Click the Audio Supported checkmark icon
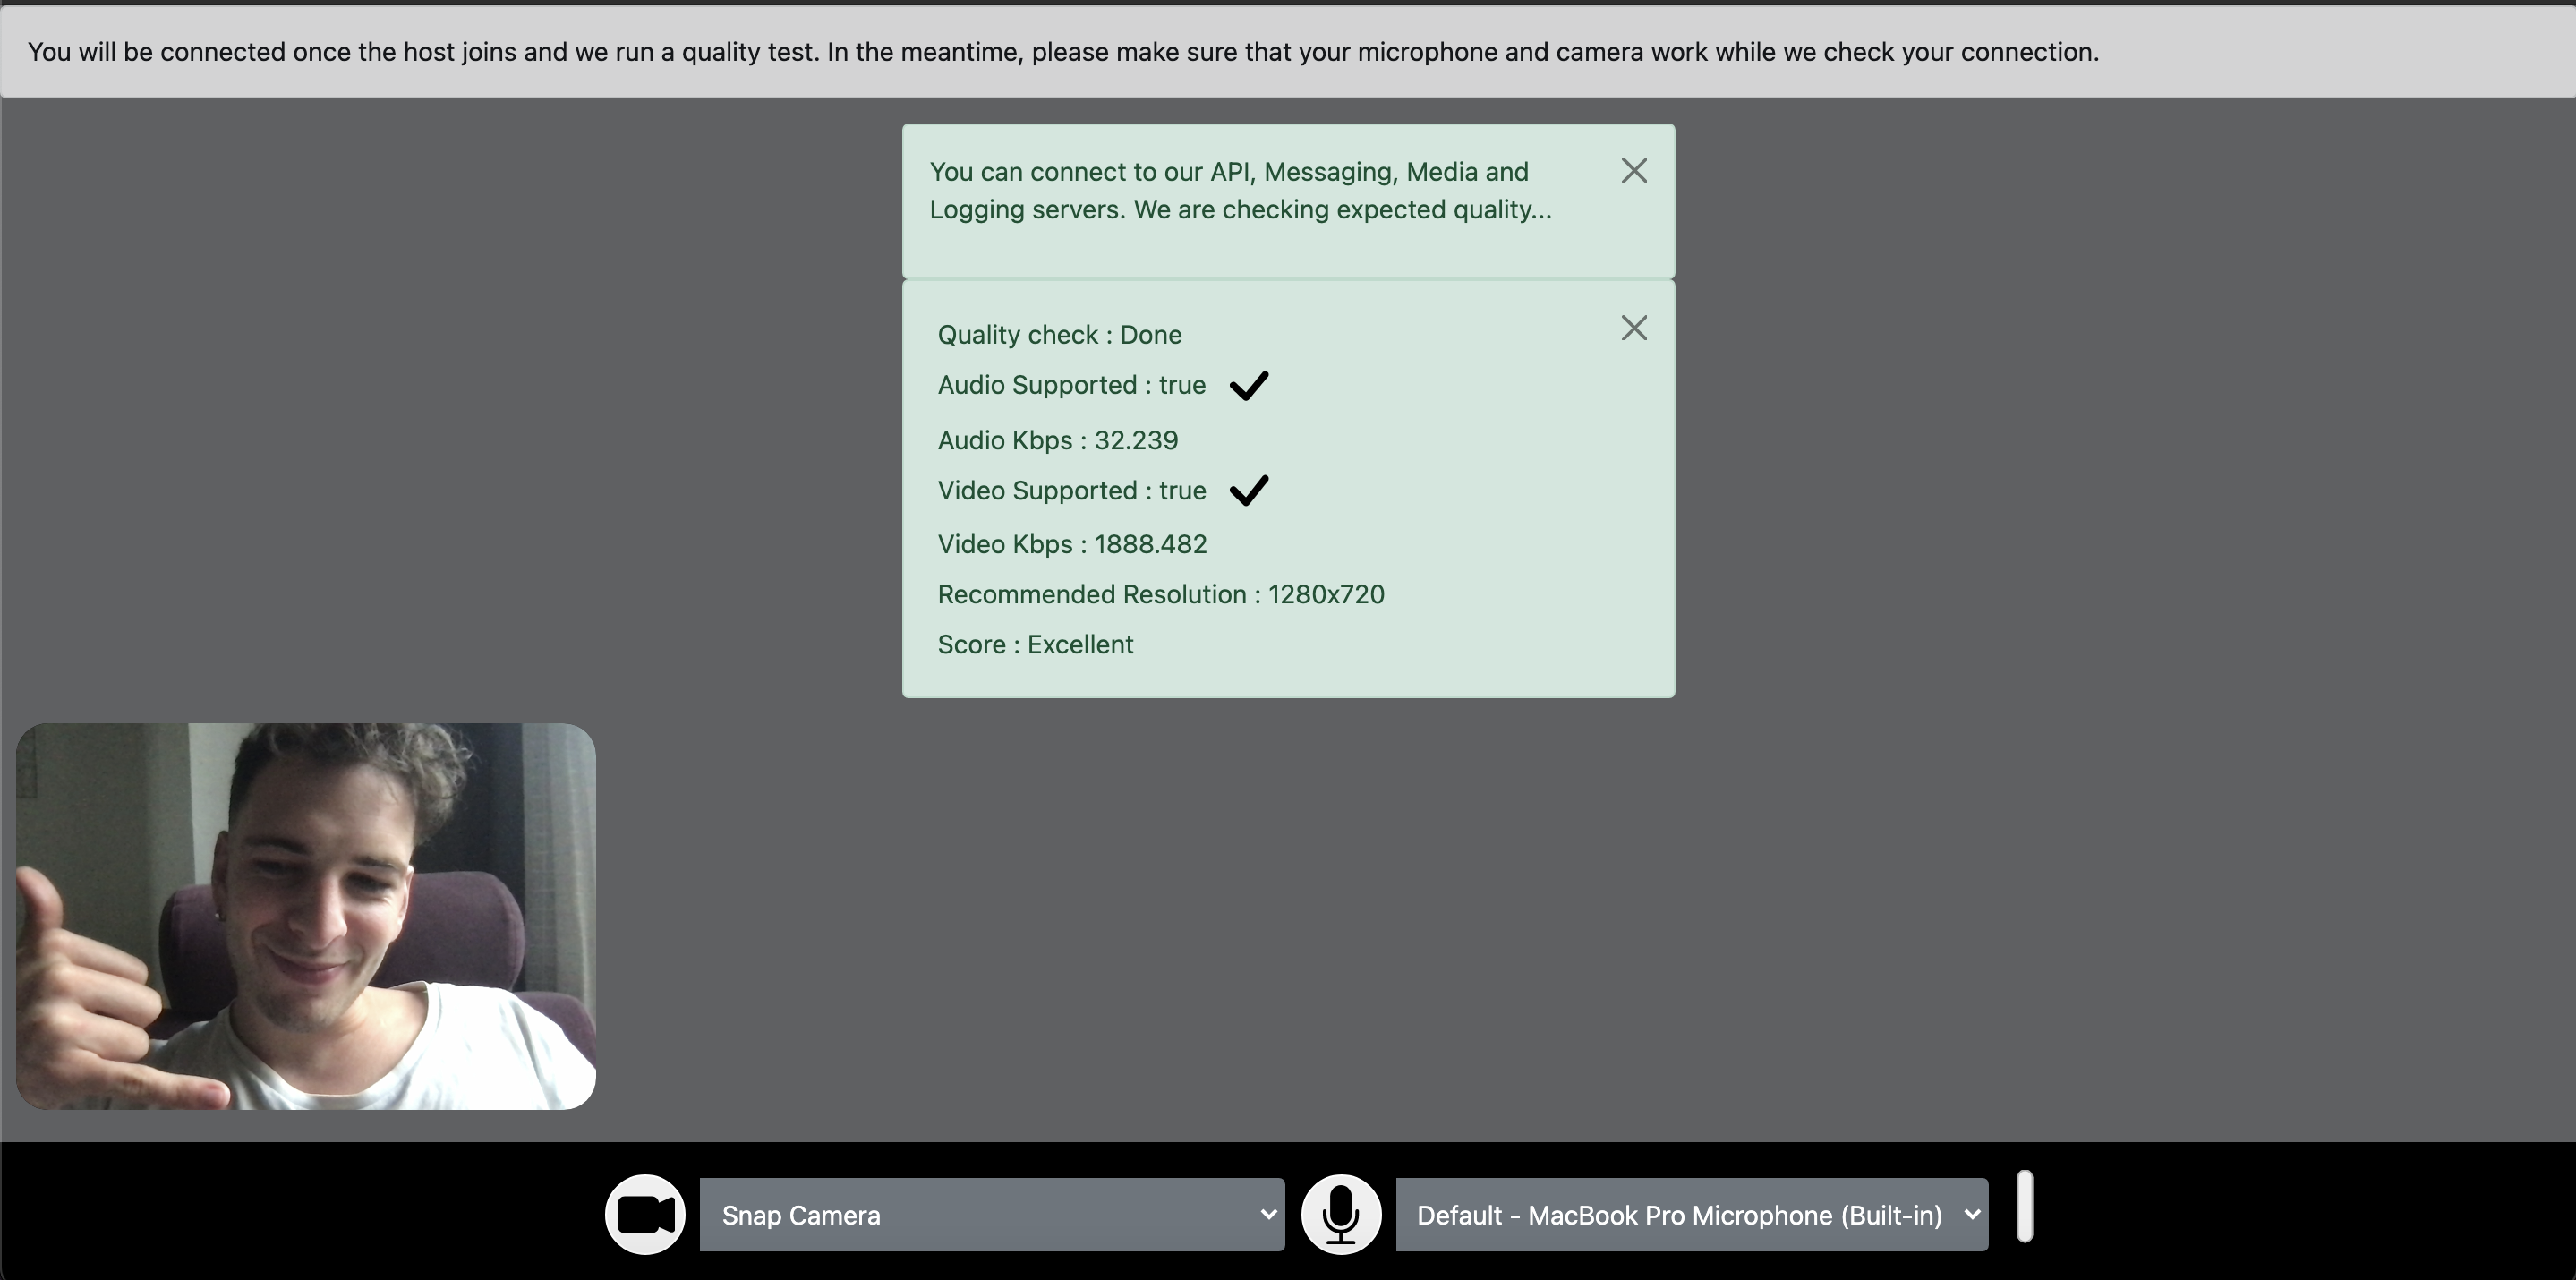Image resolution: width=2576 pixels, height=1280 pixels. (x=1249, y=385)
